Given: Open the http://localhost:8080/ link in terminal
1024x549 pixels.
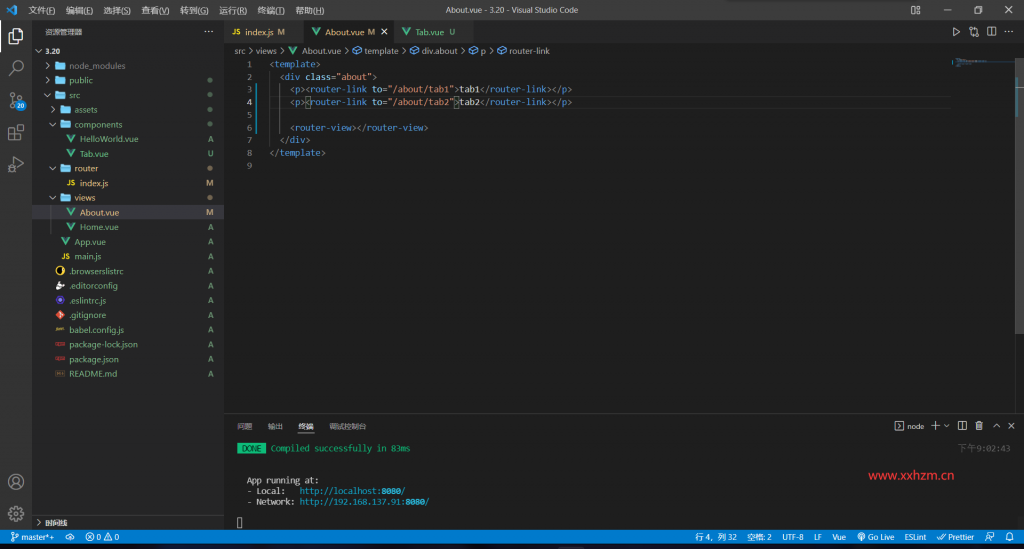Looking at the screenshot, I should click(x=352, y=491).
